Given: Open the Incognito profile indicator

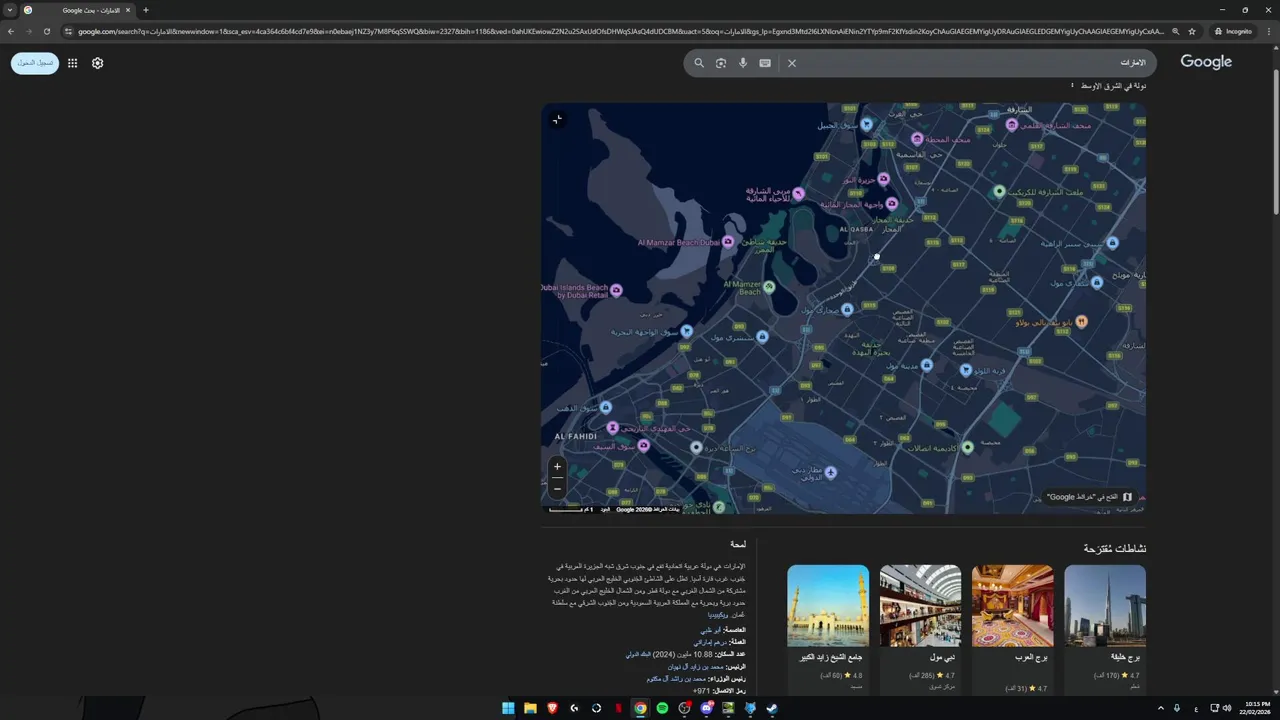Looking at the screenshot, I should (x=1233, y=31).
